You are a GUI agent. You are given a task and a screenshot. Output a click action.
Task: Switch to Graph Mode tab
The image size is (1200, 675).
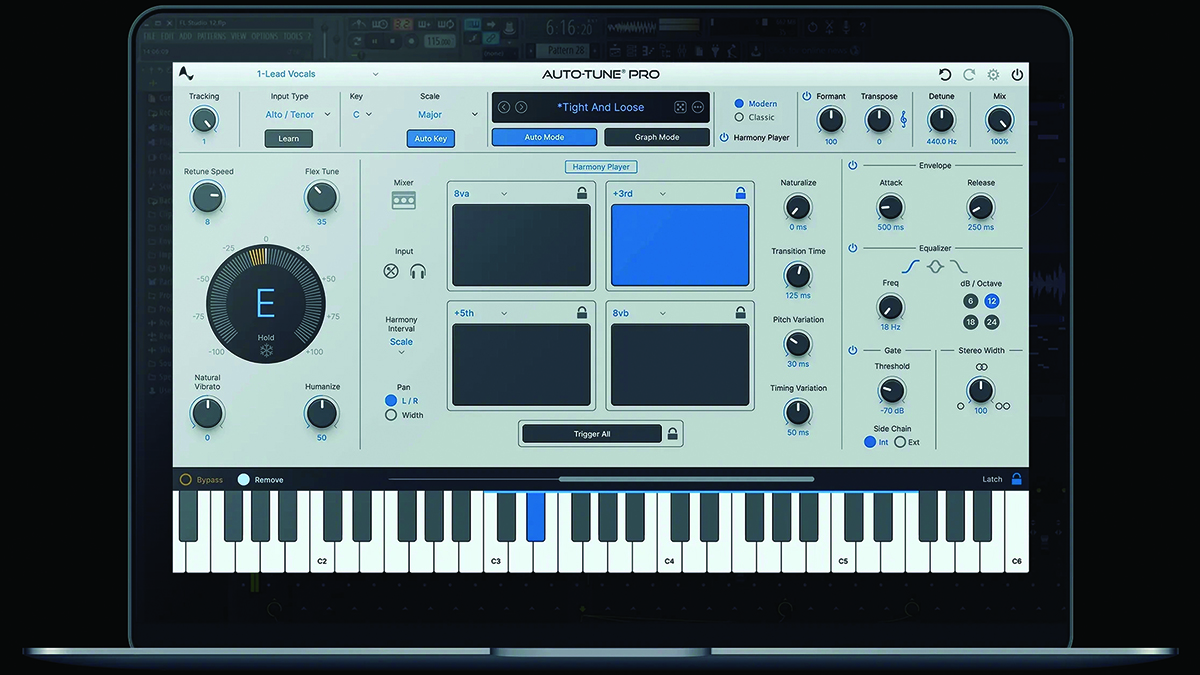tap(657, 137)
